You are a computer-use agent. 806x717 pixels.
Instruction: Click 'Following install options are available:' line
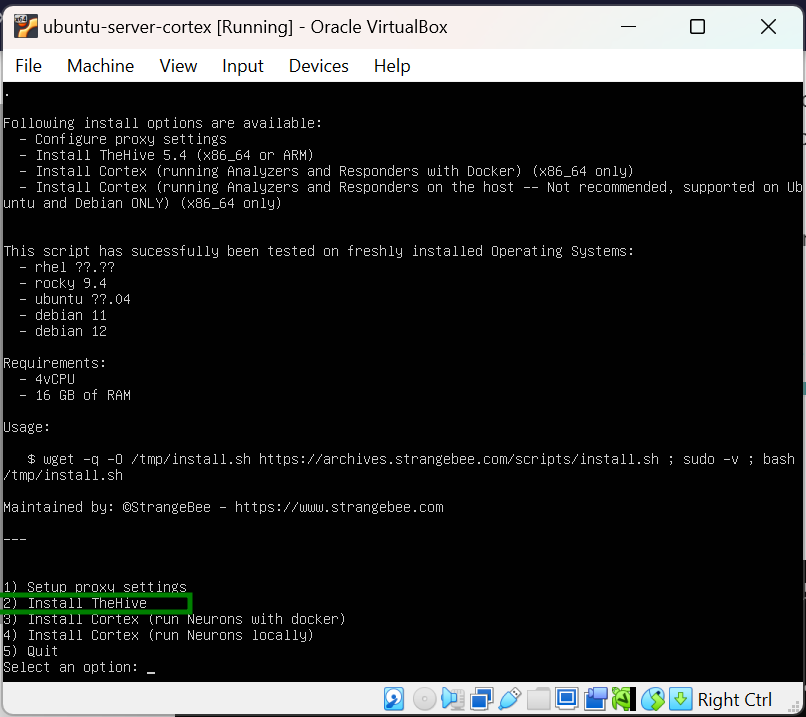(x=162, y=123)
